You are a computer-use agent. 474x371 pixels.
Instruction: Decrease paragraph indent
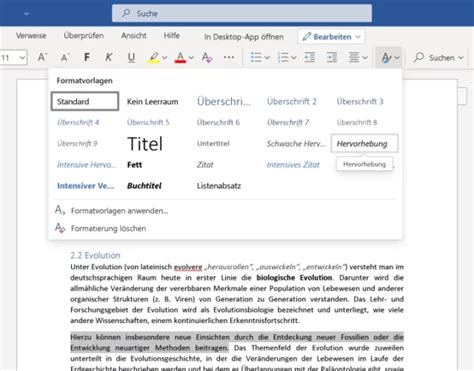pyautogui.click(x=310, y=57)
